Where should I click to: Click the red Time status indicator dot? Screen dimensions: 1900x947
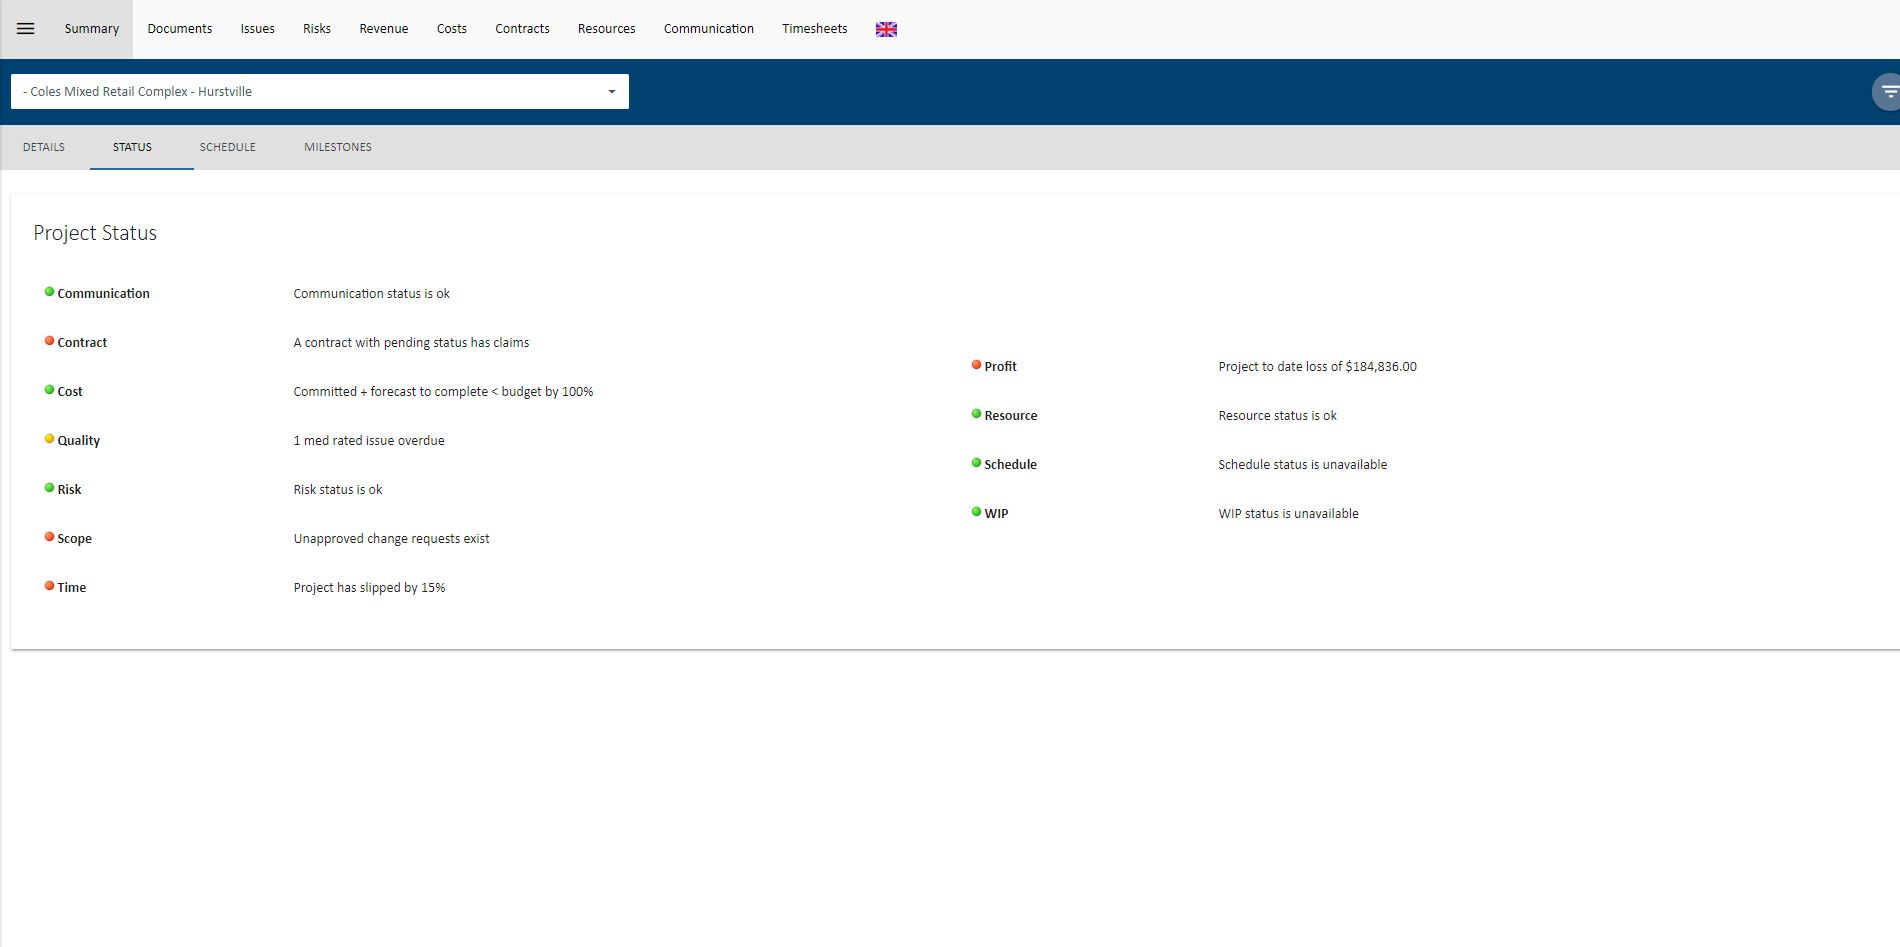[x=49, y=586]
